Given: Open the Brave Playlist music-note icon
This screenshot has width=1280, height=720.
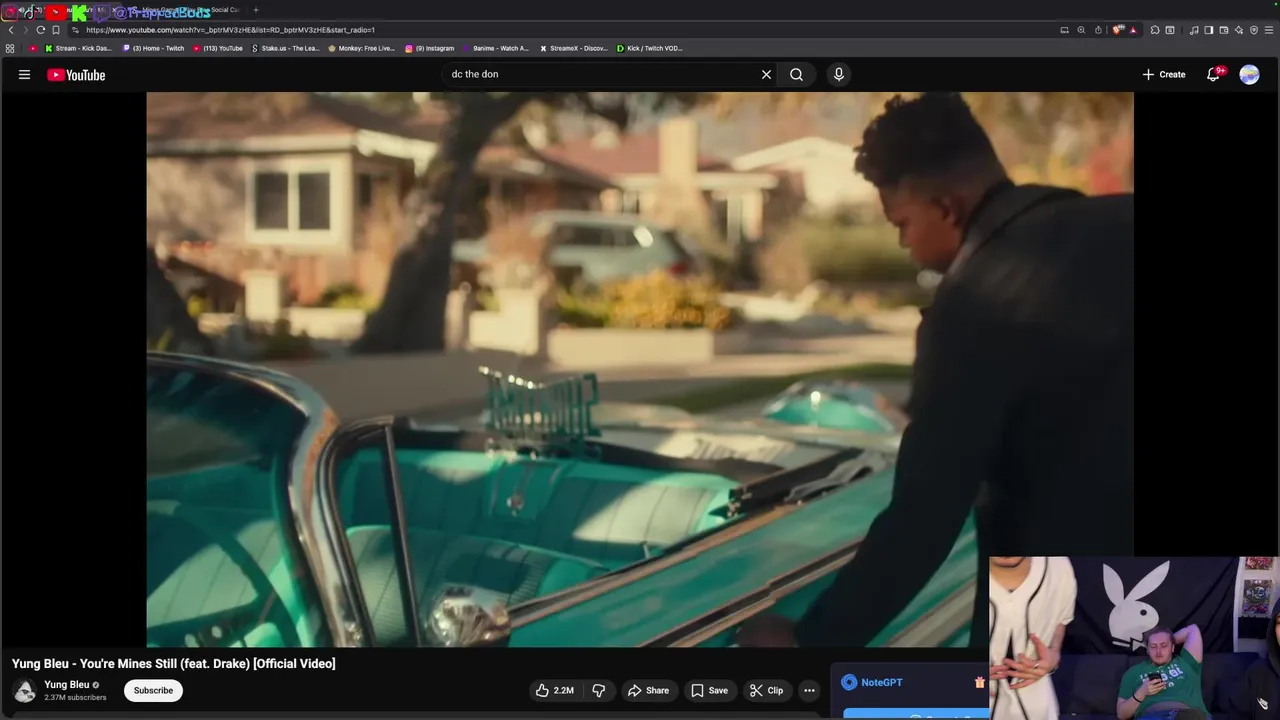Looking at the screenshot, I should [x=1194, y=30].
